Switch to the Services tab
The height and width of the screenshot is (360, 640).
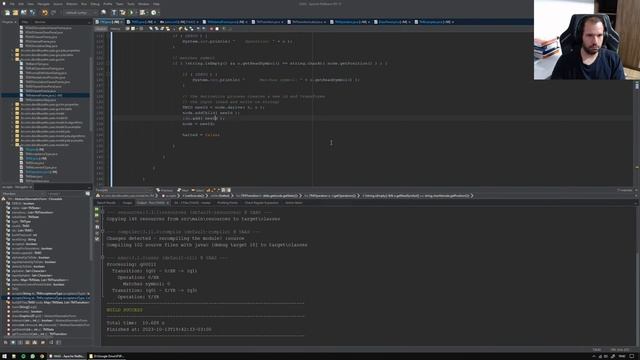click(40, 22)
